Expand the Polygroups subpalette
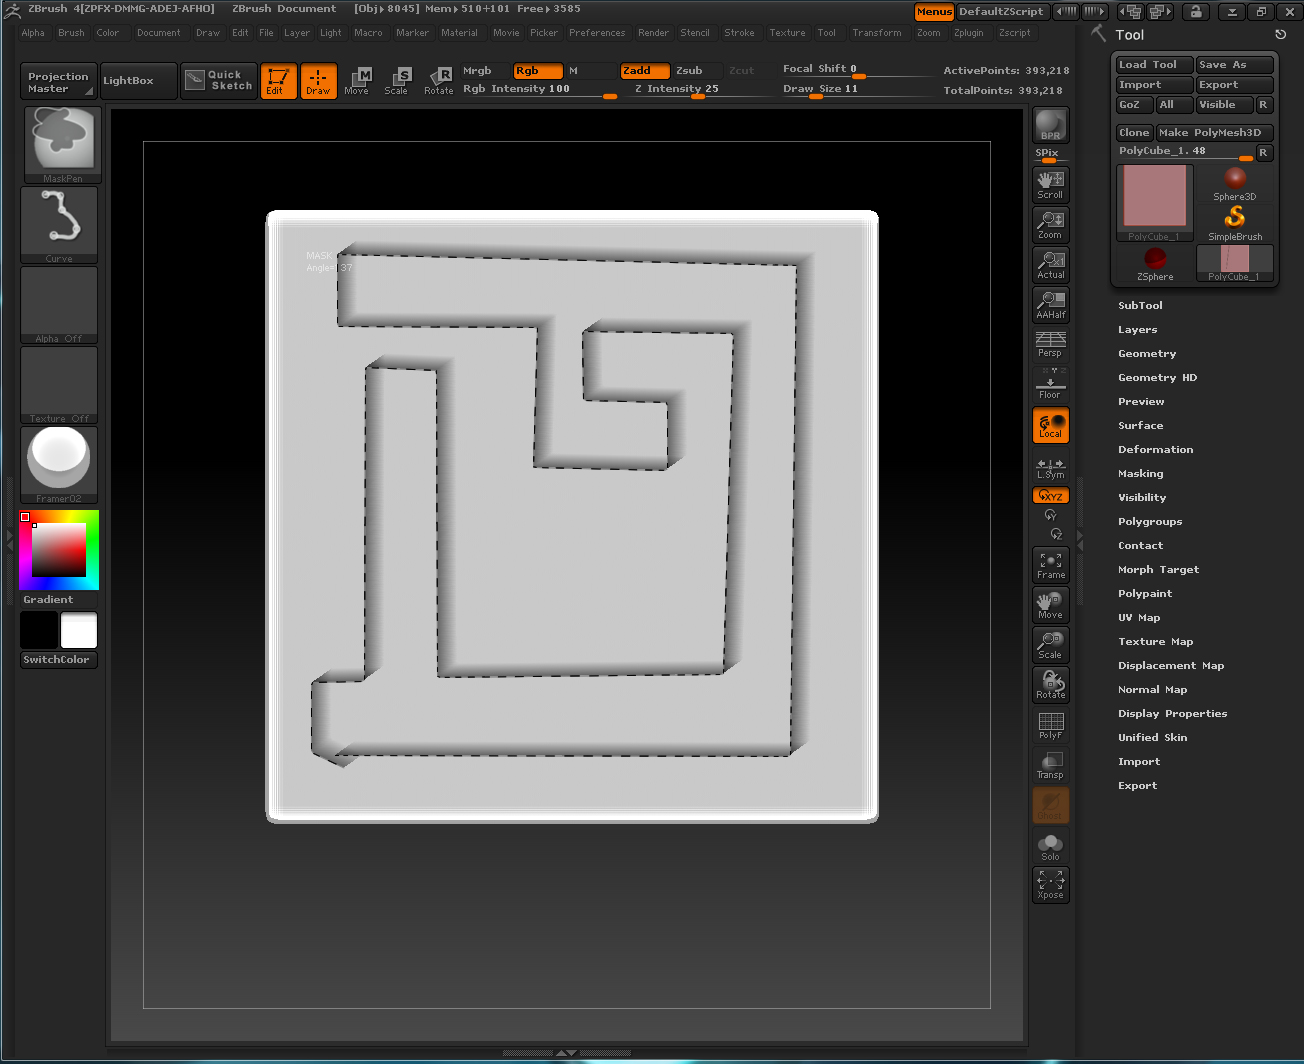Image resolution: width=1304 pixels, height=1064 pixels. coord(1150,522)
